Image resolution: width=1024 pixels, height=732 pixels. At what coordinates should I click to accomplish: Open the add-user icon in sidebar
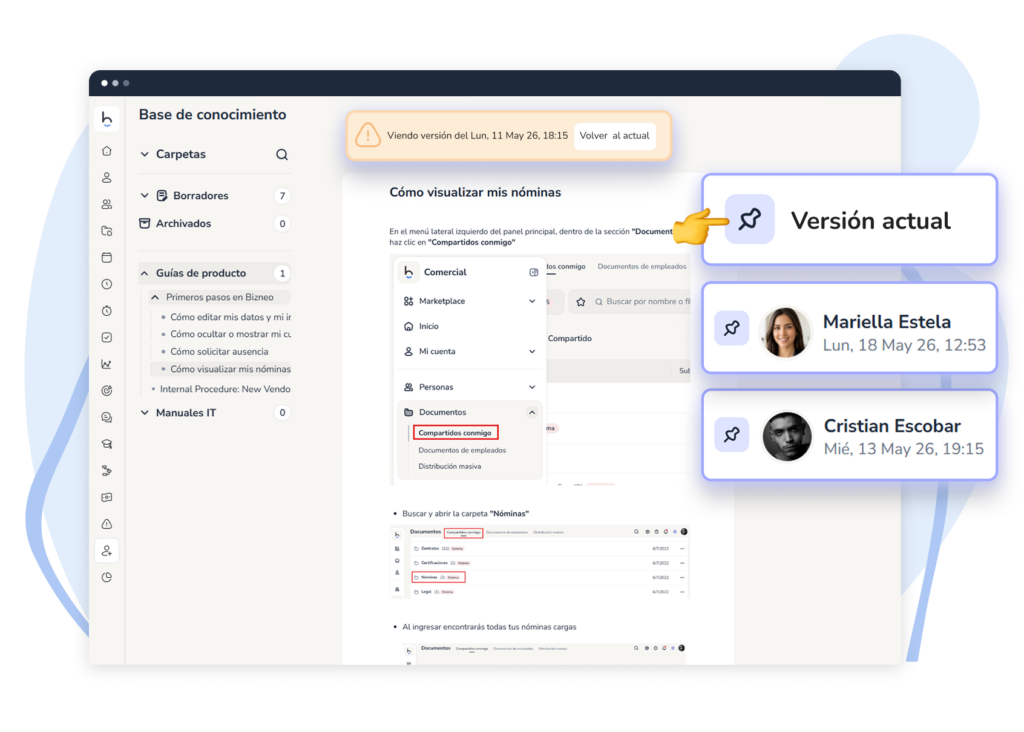(x=107, y=550)
